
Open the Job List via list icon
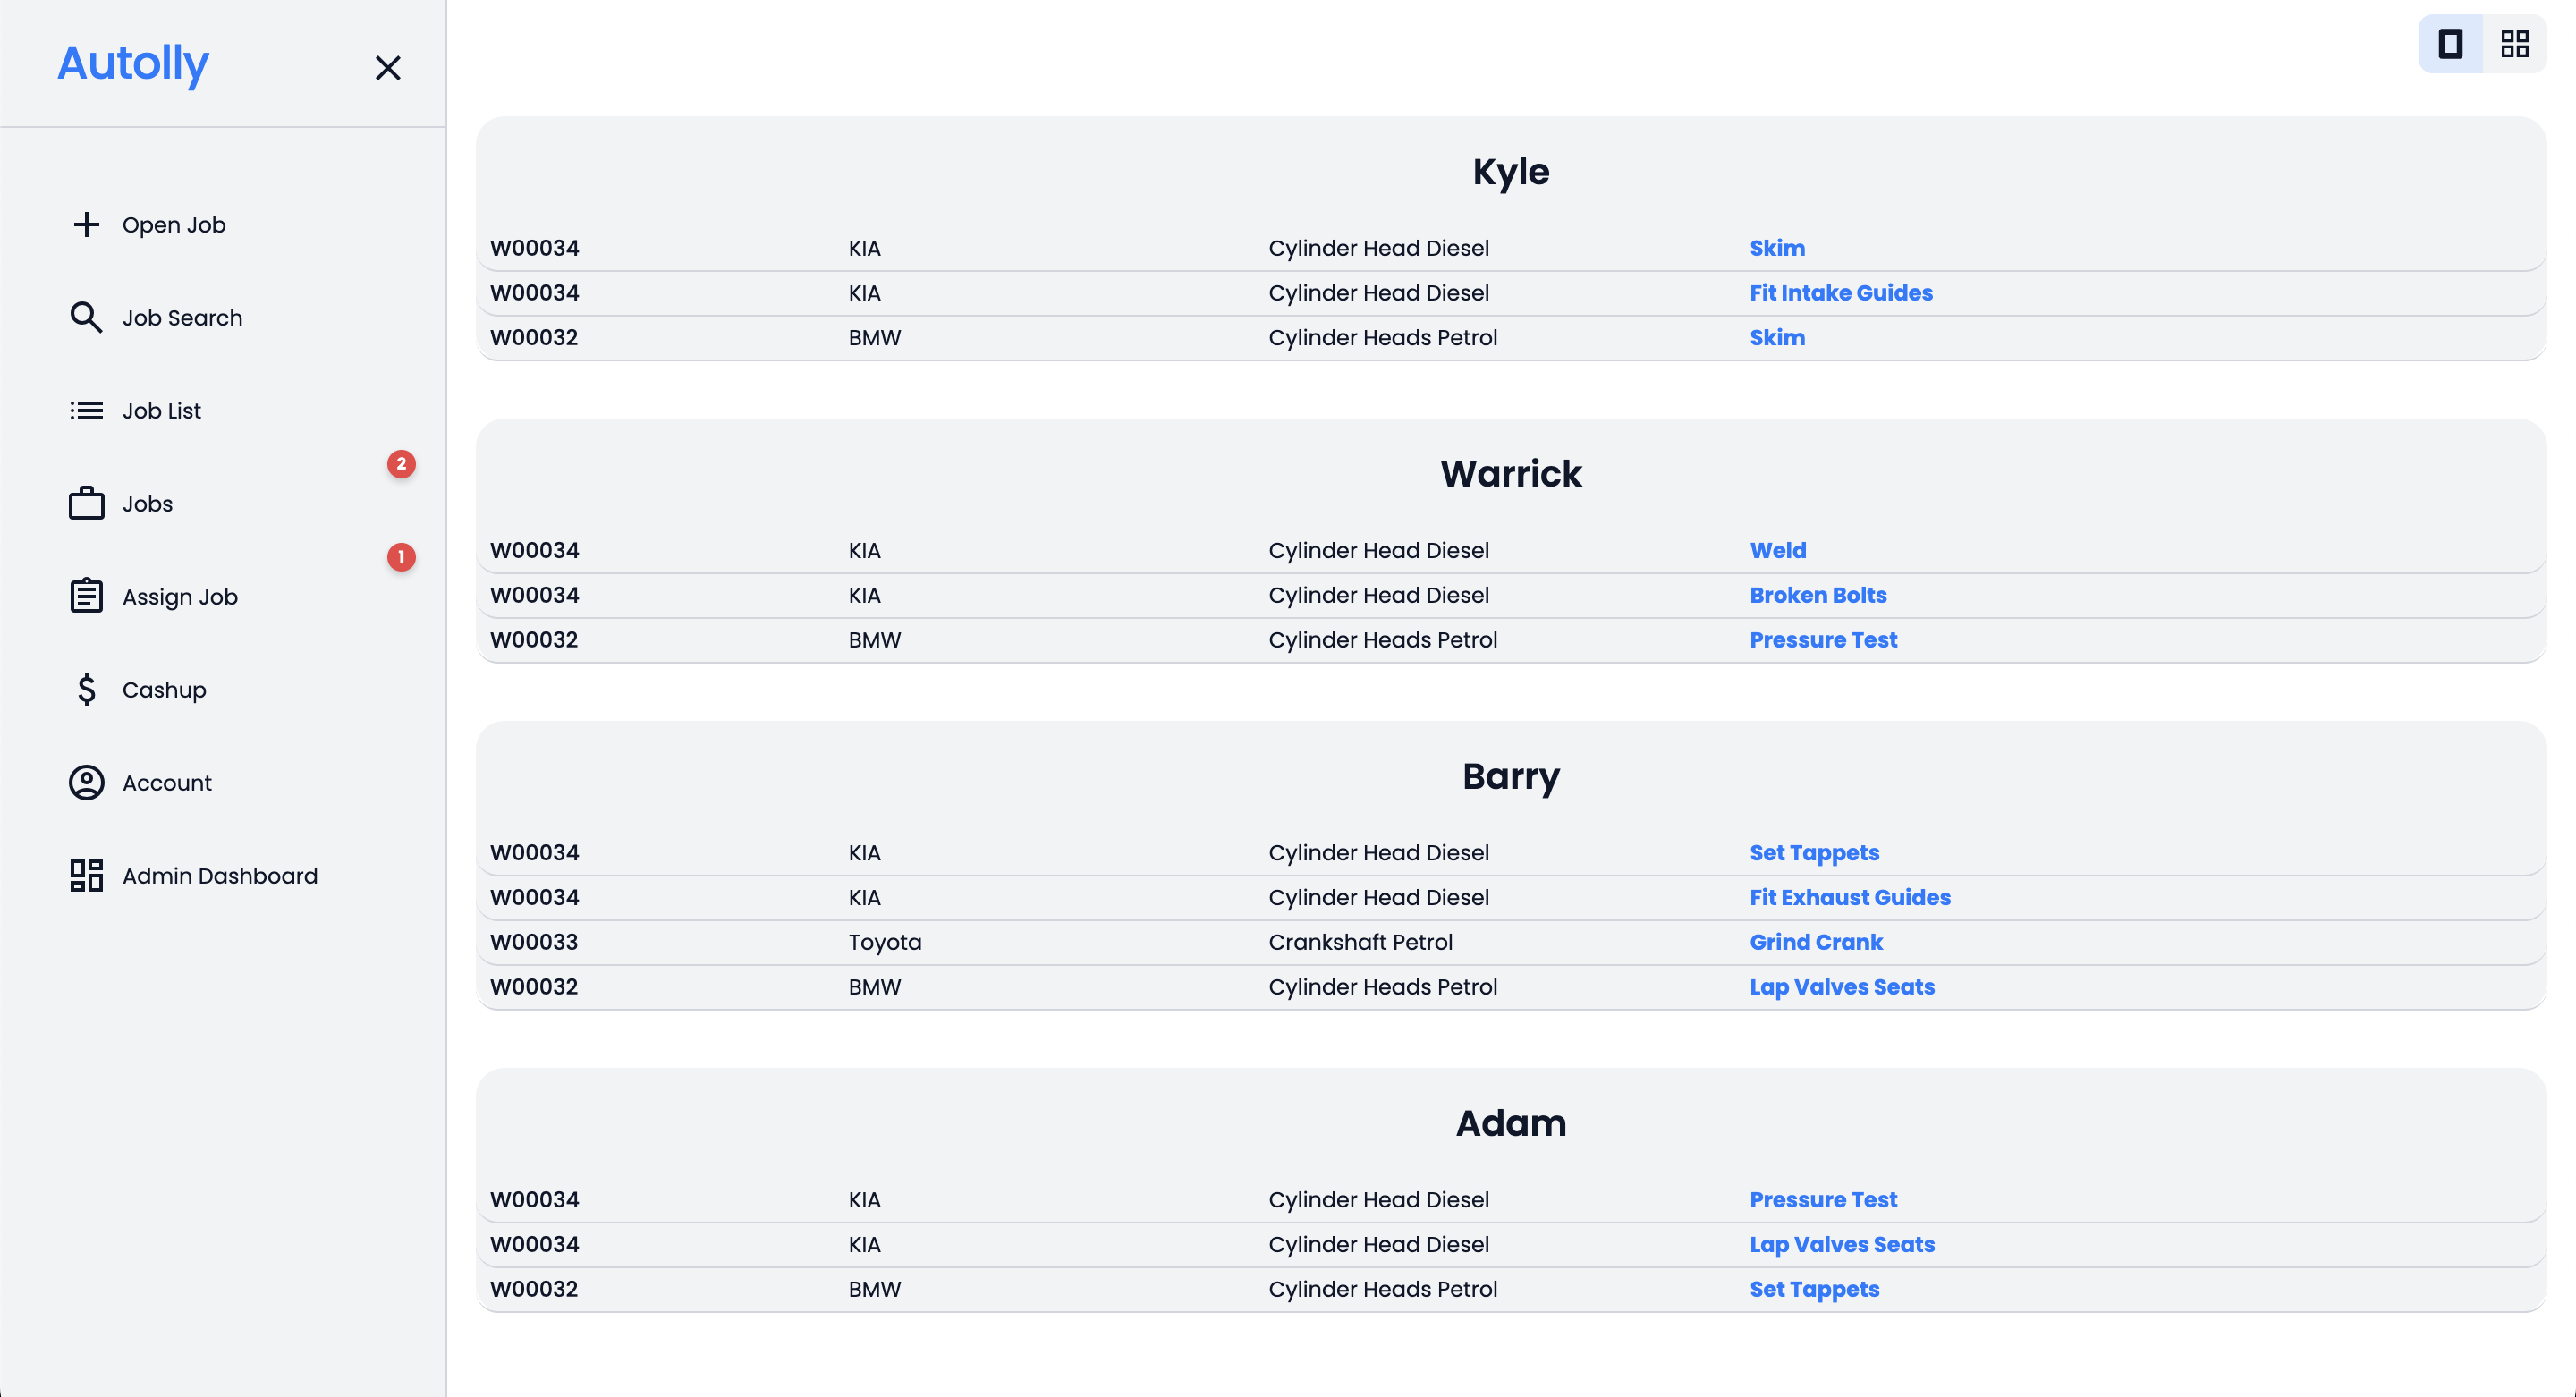point(87,410)
